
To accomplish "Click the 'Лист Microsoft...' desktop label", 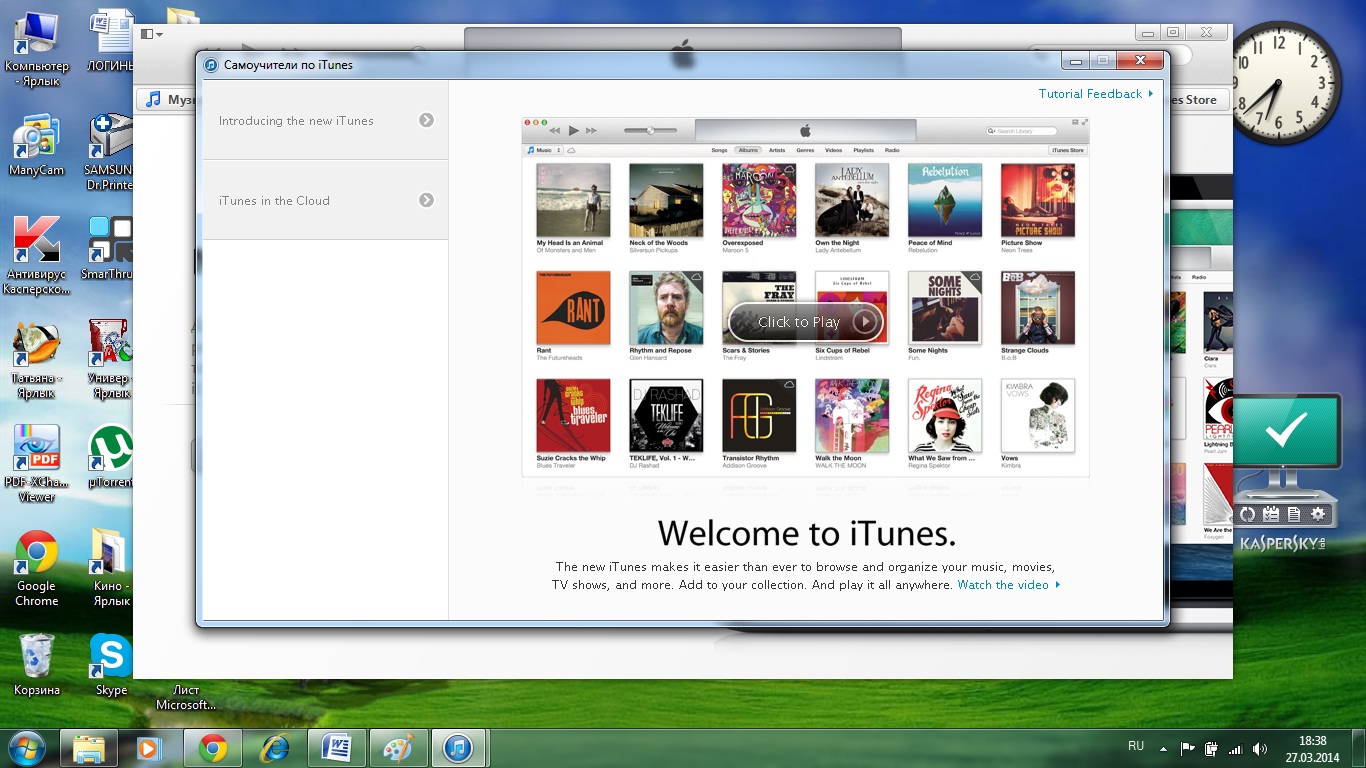I will click(185, 697).
